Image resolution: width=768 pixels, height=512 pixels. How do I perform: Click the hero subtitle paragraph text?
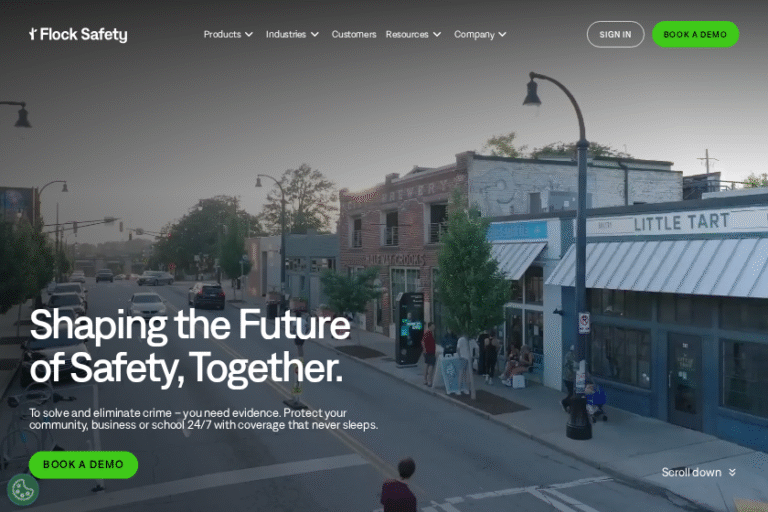203,419
